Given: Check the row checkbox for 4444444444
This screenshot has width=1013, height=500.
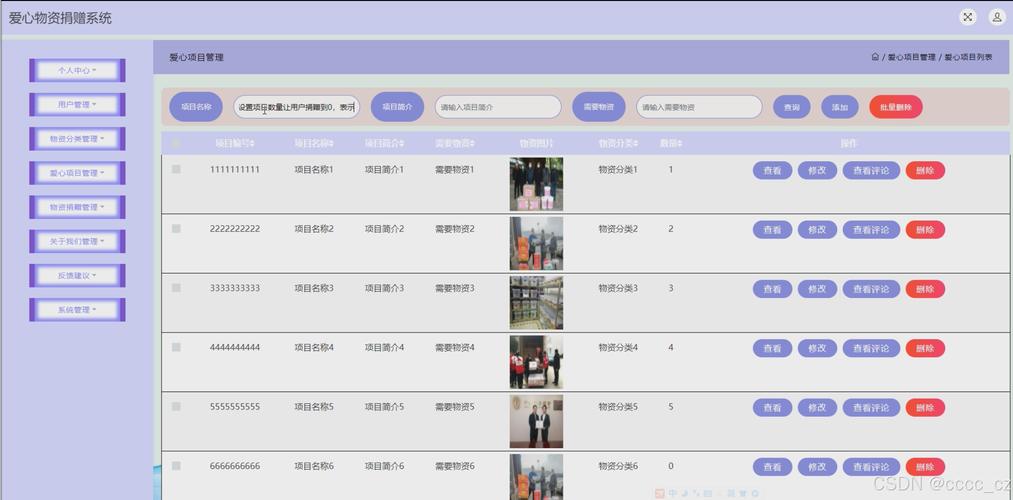Looking at the screenshot, I should click(176, 348).
